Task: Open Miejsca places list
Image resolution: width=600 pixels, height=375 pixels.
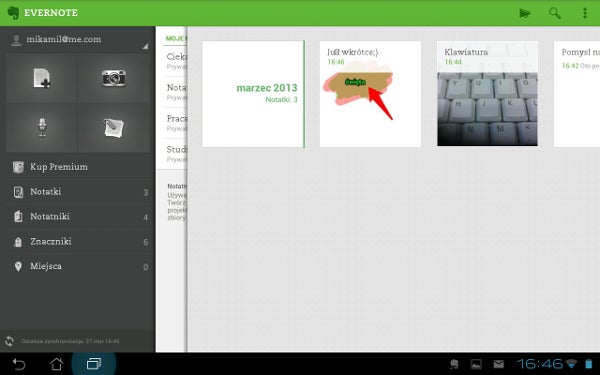Action: pos(78,266)
